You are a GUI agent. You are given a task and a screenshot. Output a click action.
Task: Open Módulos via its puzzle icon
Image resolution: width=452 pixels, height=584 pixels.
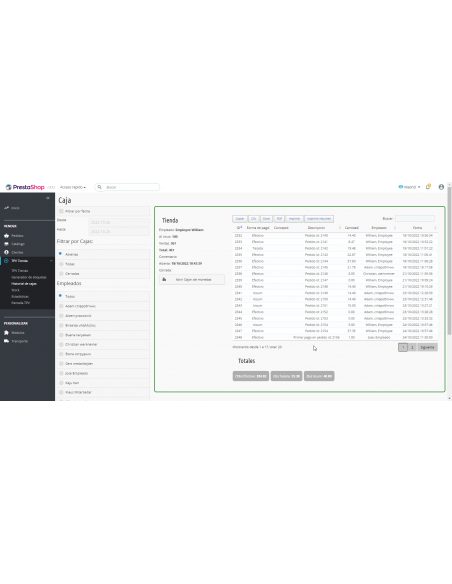pyautogui.click(x=6, y=332)
